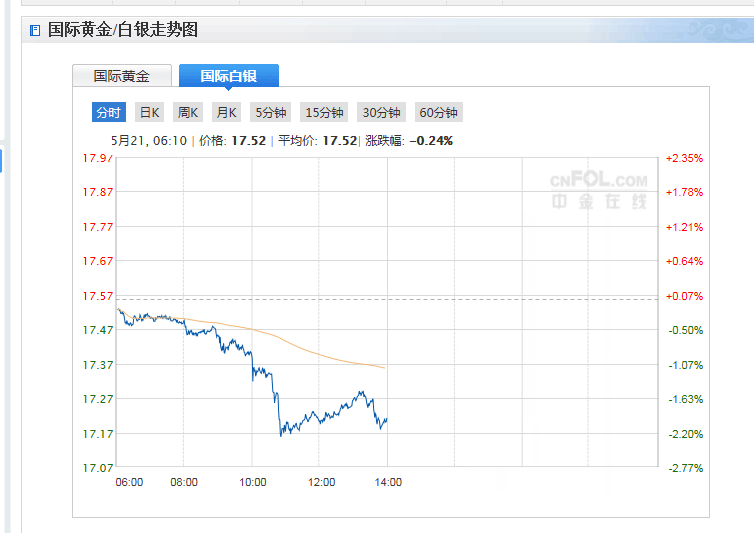
Task: Display the 月K monthly chart
Action: click(226, 112)
